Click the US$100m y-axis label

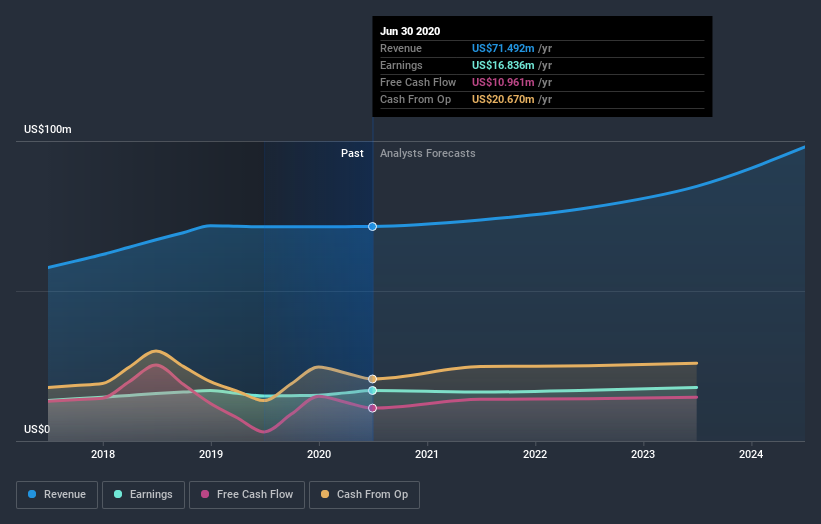tap(48, 129)
